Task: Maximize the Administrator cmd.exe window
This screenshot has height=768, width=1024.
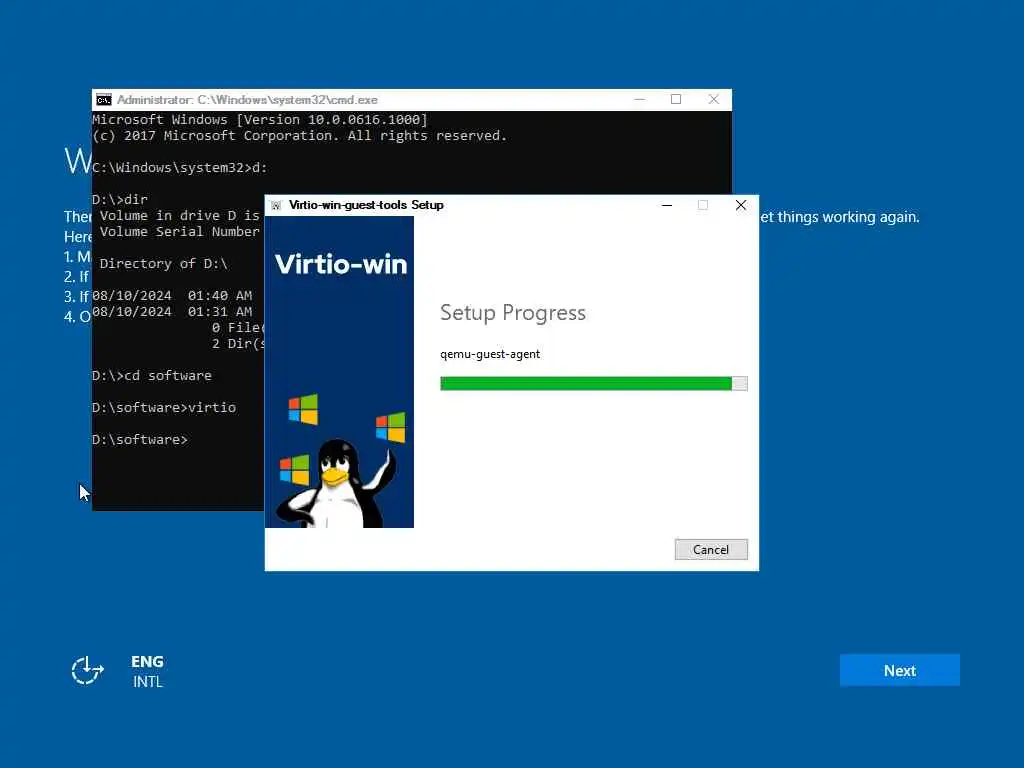Action: click(676, 99)
